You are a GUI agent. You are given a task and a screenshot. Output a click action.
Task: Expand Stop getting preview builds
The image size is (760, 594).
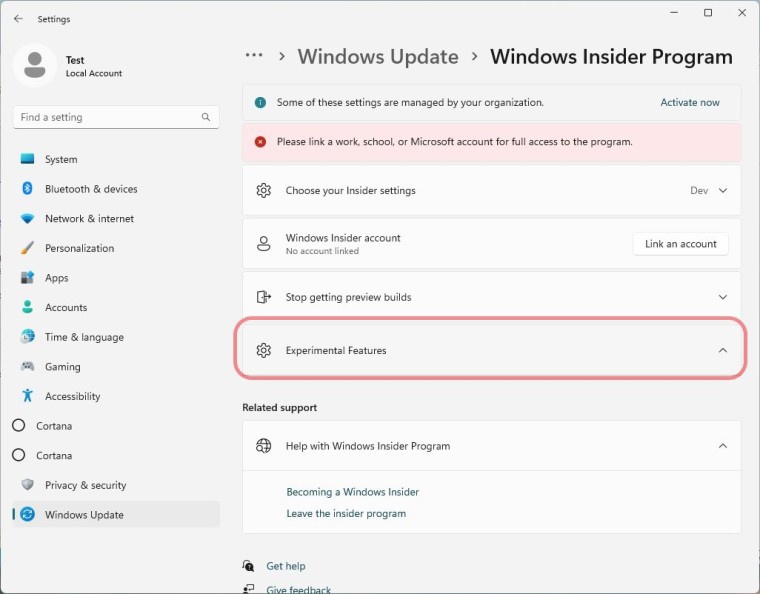722,297
